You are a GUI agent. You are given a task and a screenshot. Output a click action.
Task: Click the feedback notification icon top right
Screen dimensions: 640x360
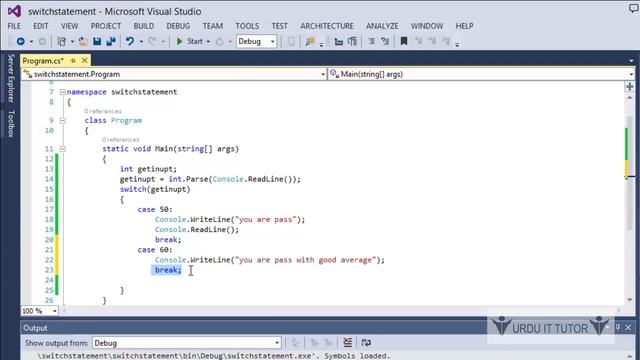coord(633,8)
